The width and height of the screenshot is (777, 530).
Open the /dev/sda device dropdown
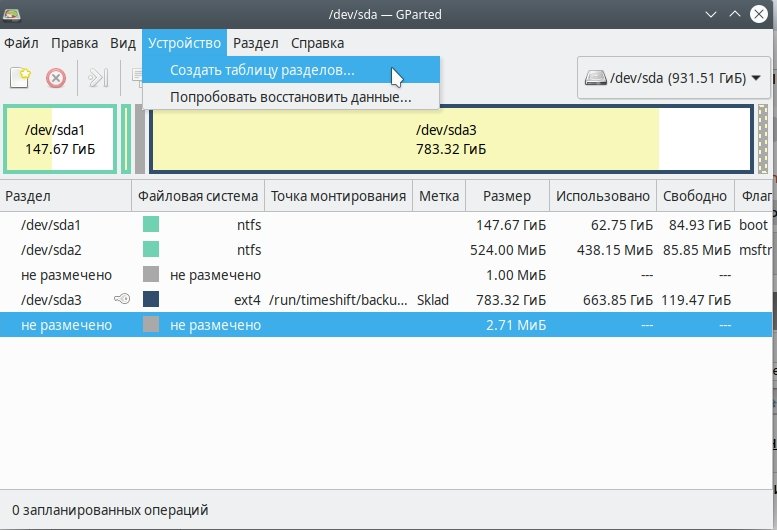click(673, 78)
